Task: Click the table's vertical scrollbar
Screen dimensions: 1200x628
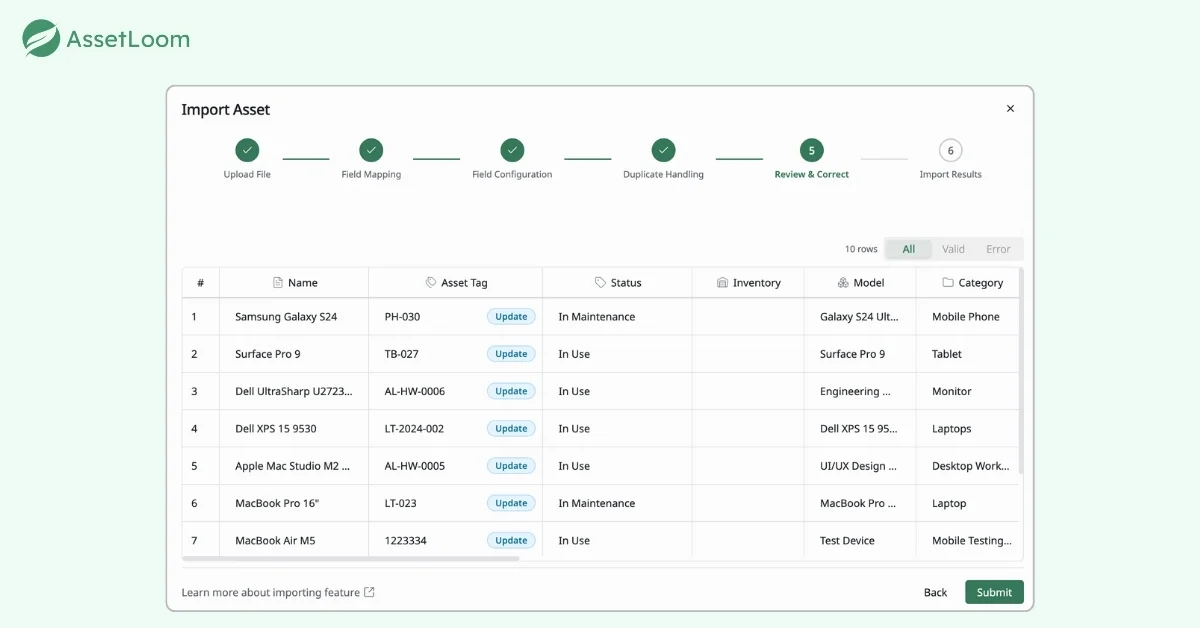Action: click(x=1021, y=370)
